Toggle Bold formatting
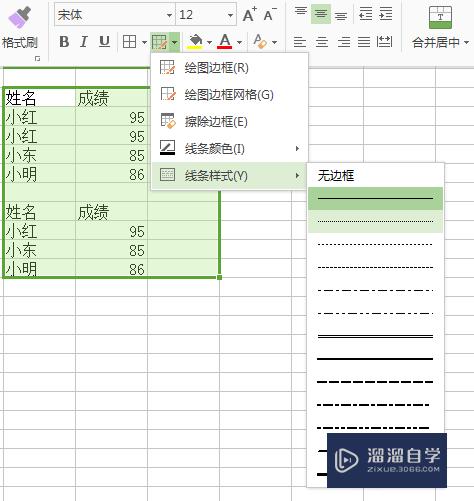This screenshot has width=474, height=501. (x=64, y=42)
